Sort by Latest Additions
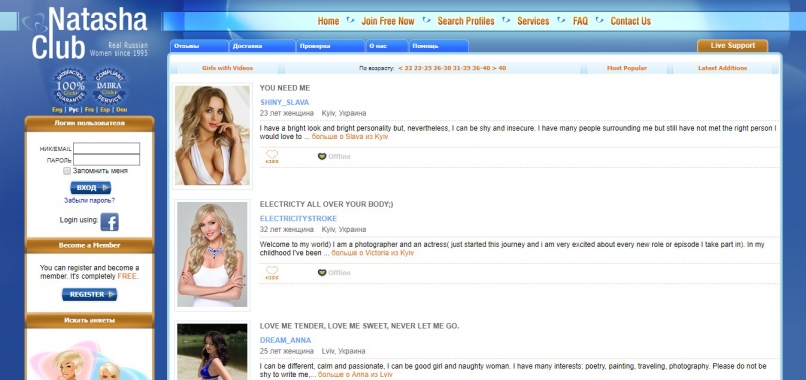Image resolution: width=806 pixels, height=380 pixels. pyautogui.click(x=722, y=68)
